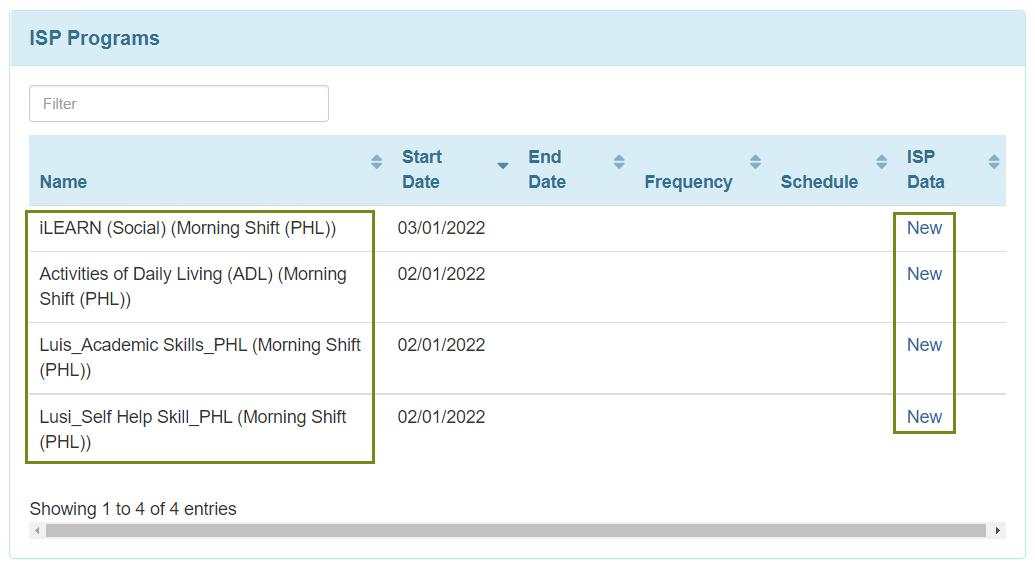Sort the table by Name column arrows
This screenshot has height=568, width=1035.
click(376, 162)
